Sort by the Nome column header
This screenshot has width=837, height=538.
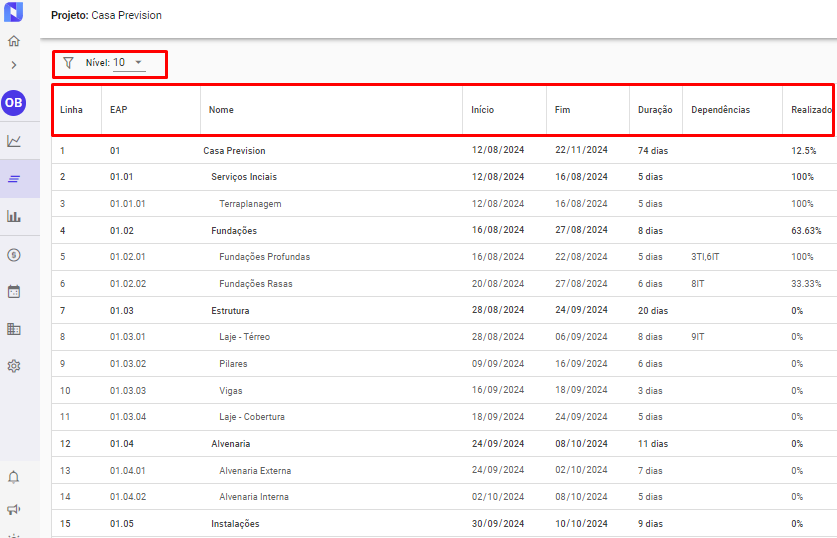point(221,109)
